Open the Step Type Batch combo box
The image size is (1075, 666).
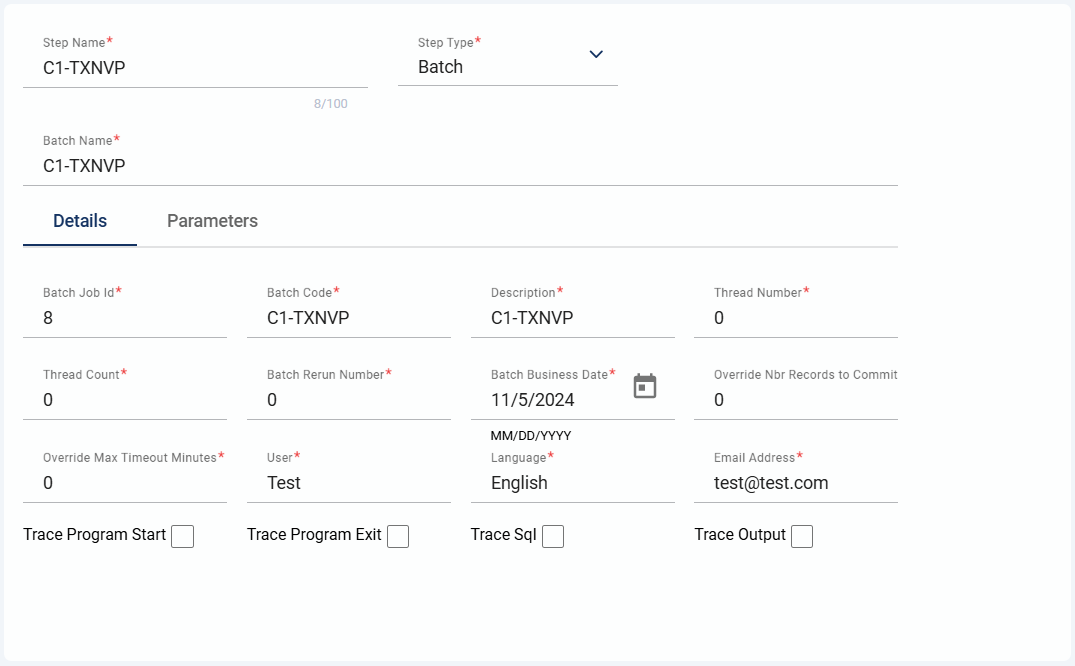point(495,67)
